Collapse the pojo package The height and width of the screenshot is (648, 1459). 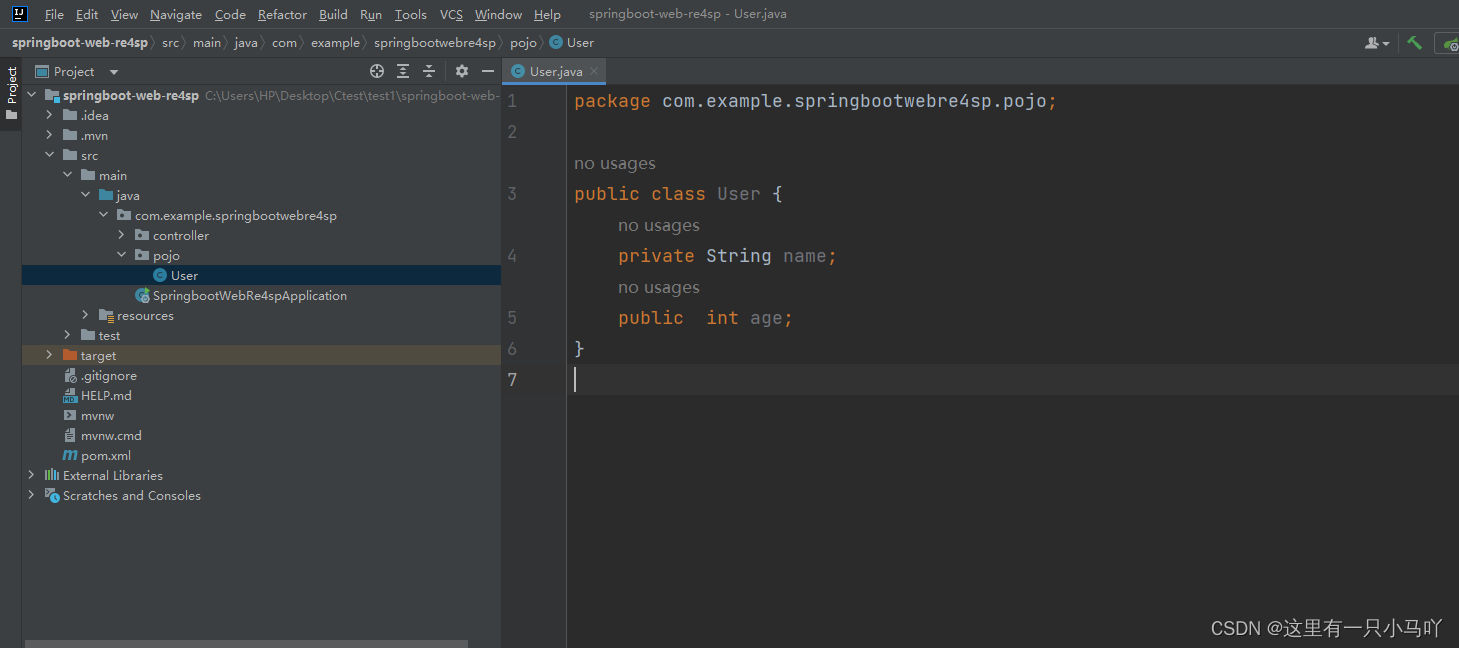(x=121, y=255)
